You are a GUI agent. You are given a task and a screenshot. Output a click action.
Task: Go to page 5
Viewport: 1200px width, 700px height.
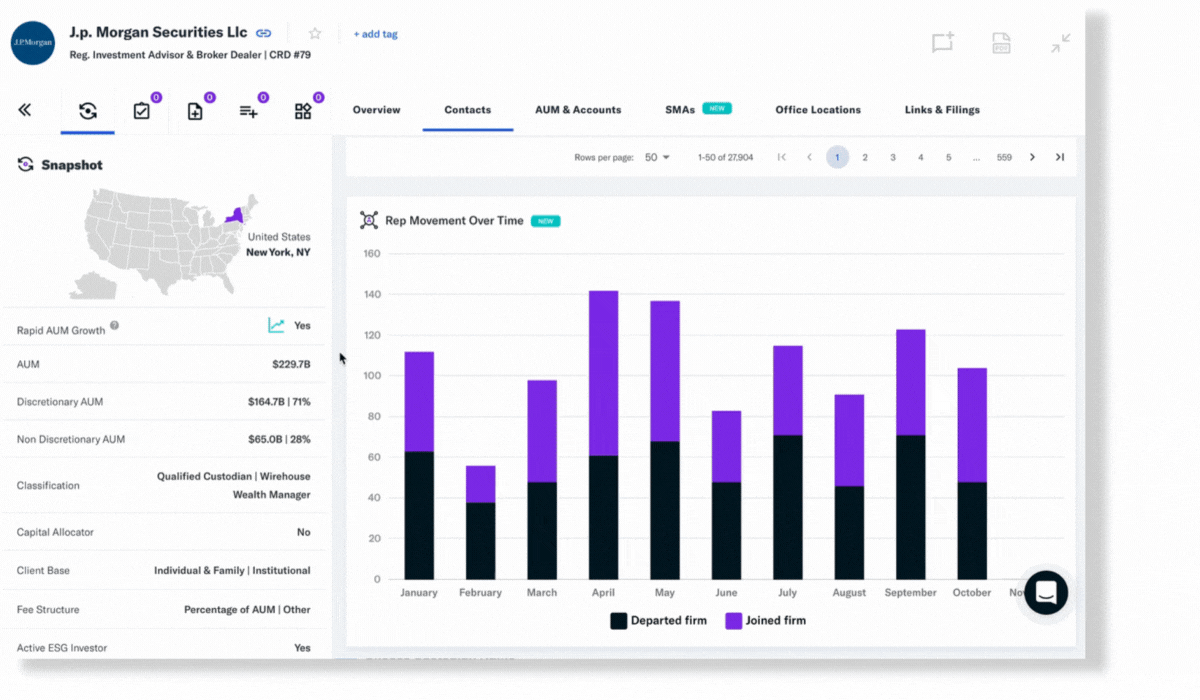pos(949,157)
